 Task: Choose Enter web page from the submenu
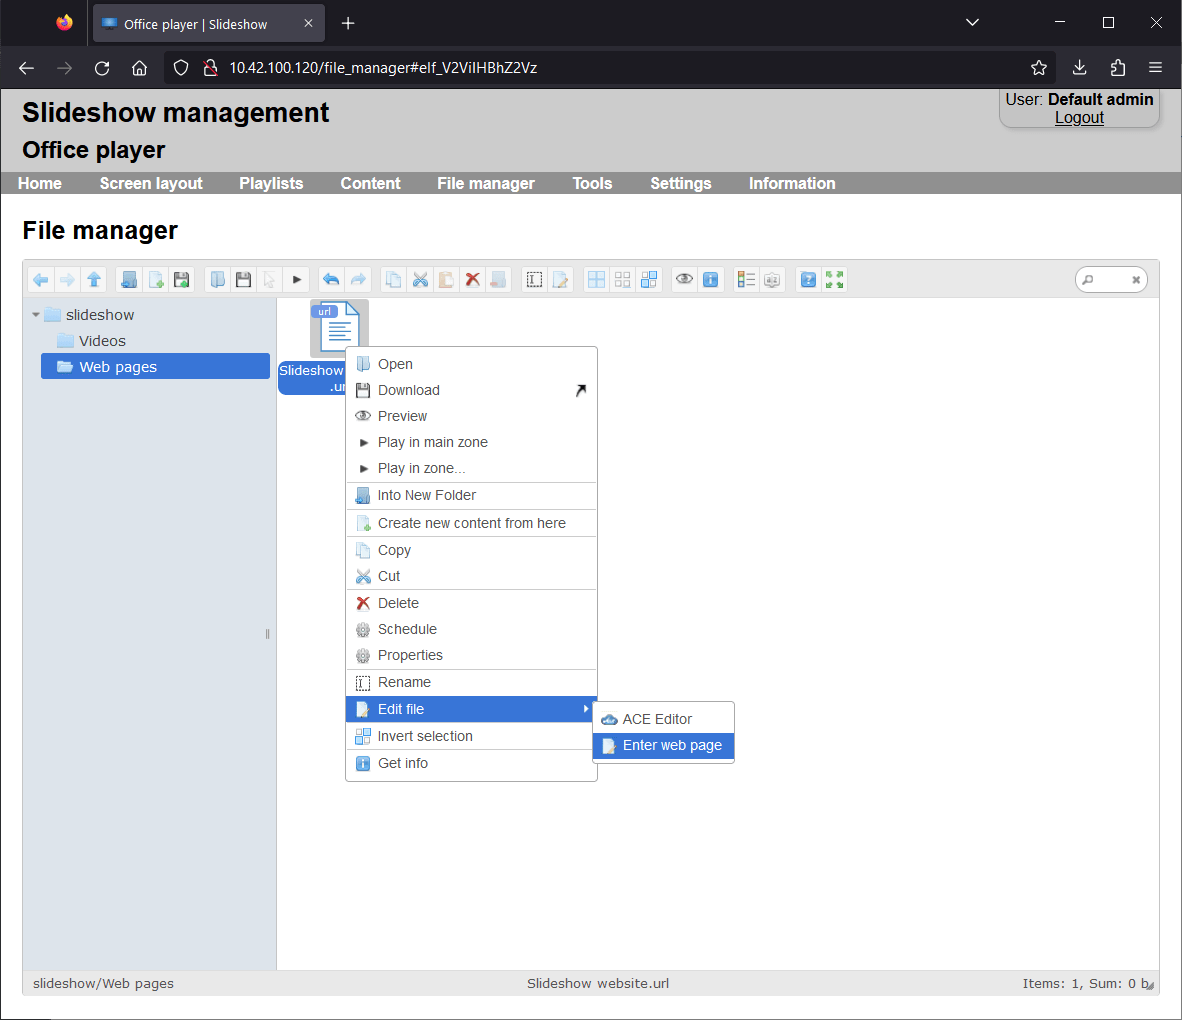(670, 745)
